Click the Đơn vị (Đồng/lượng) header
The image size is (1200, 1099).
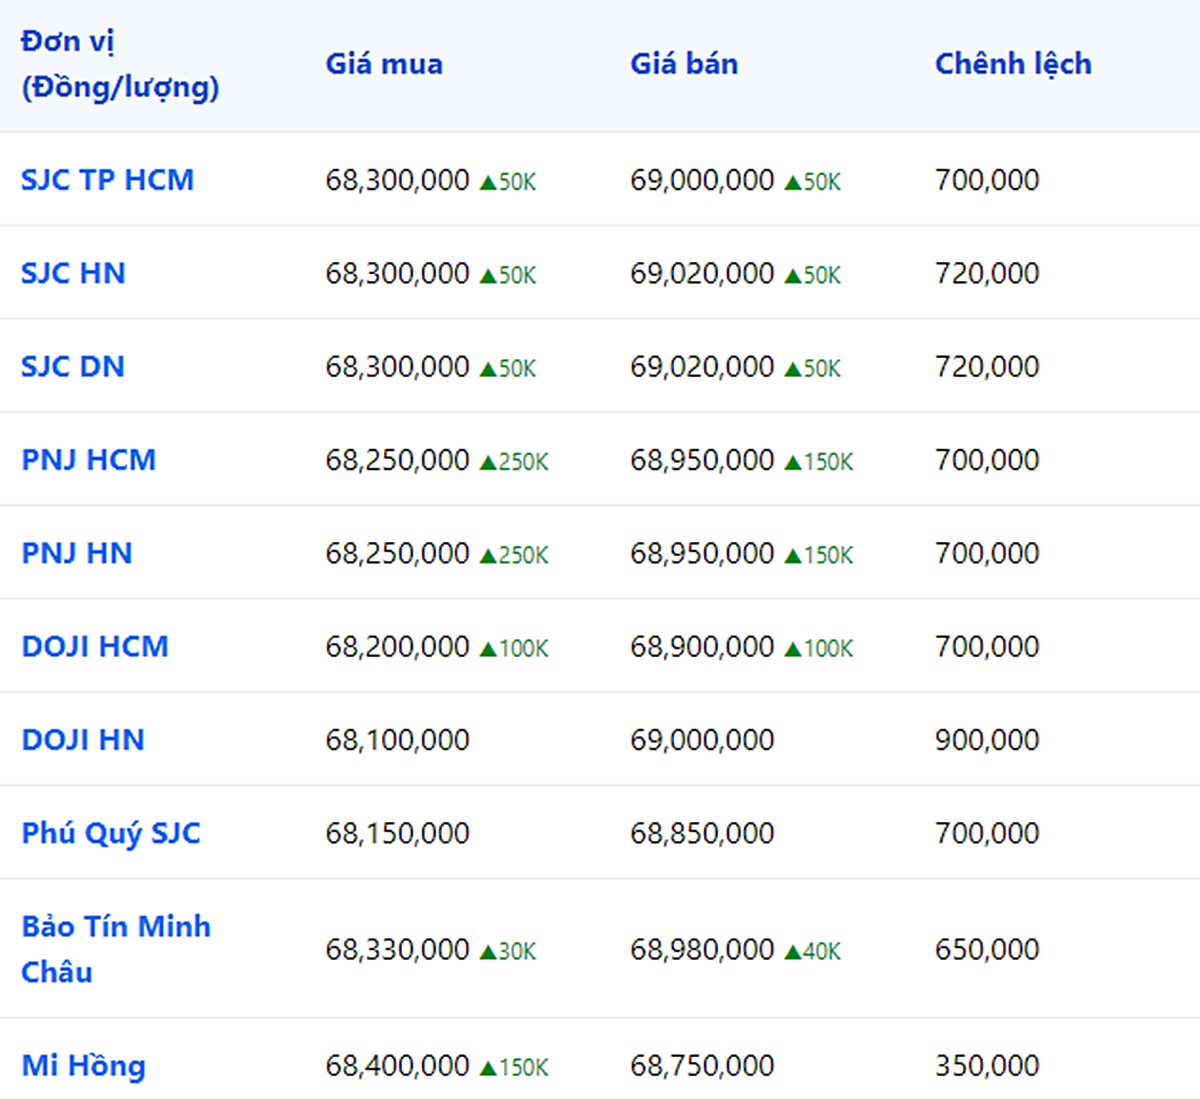coord(120,64)
